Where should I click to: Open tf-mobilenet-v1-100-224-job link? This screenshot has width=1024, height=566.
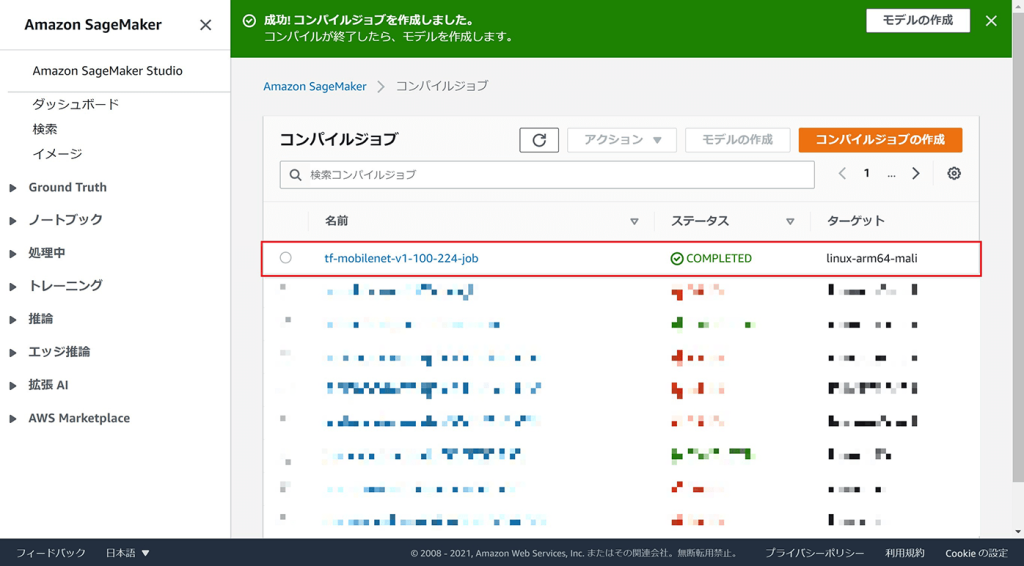(401, 259)
